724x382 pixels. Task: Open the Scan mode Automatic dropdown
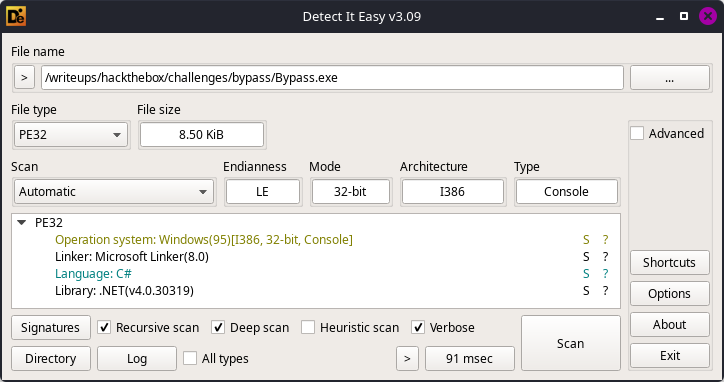pyautogui.click(x=114, y=192)
